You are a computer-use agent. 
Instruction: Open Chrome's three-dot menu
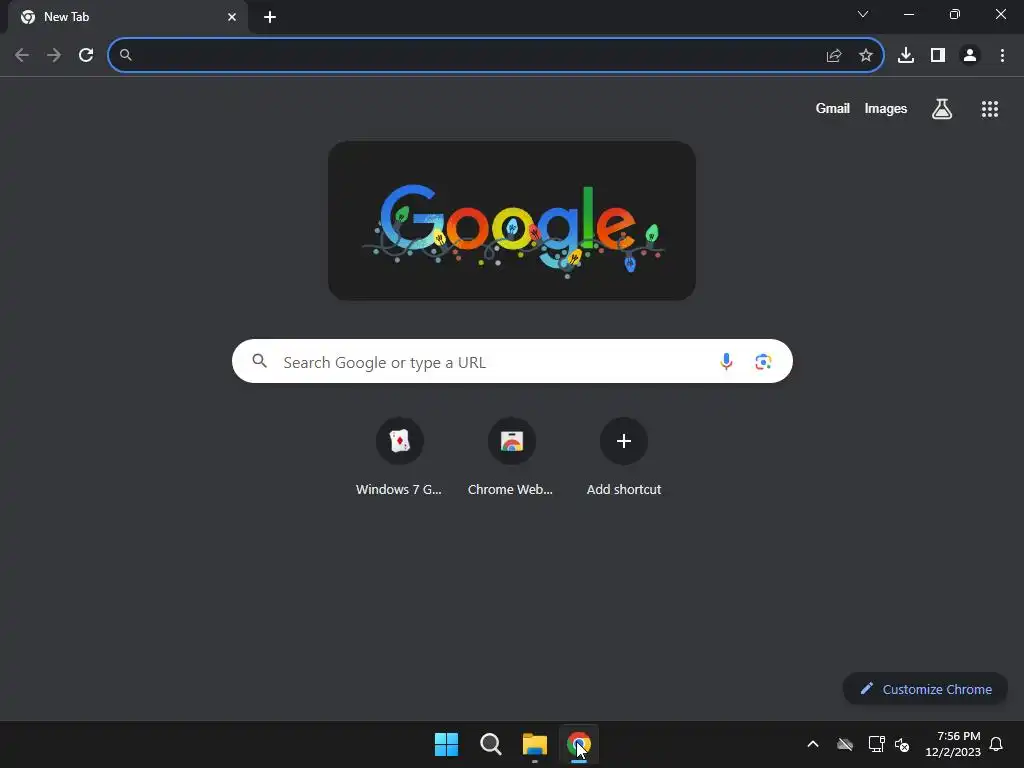[1002, 56]
